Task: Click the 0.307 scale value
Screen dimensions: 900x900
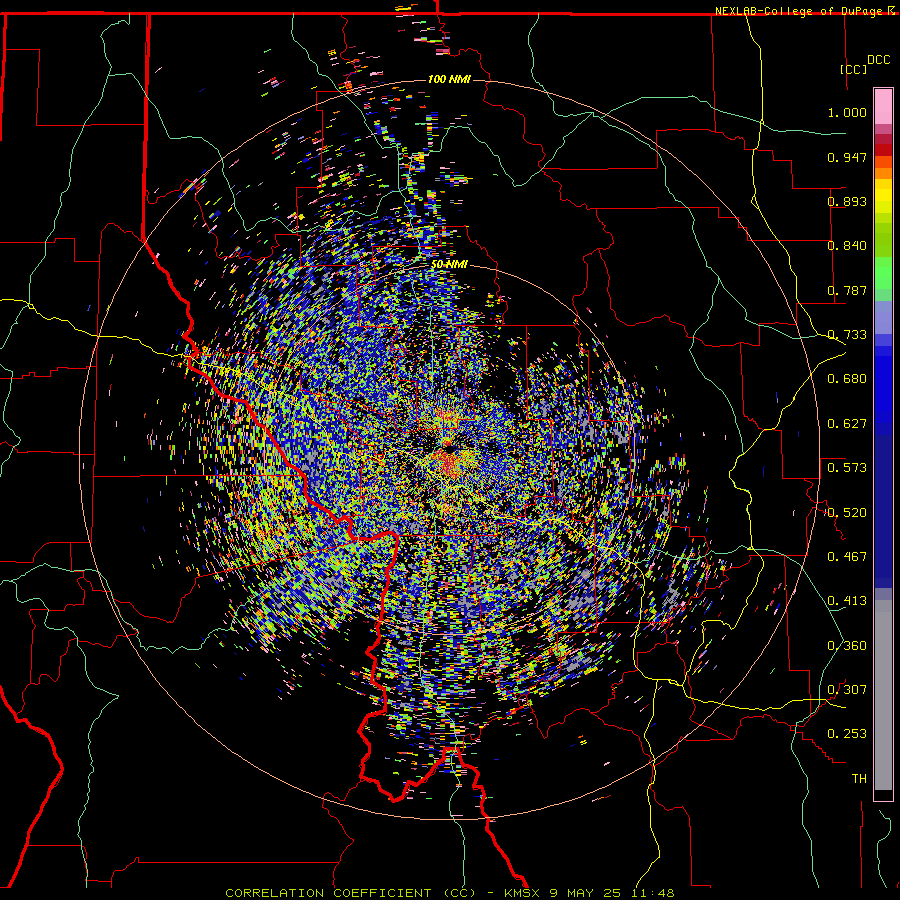Action: (847, 690)
